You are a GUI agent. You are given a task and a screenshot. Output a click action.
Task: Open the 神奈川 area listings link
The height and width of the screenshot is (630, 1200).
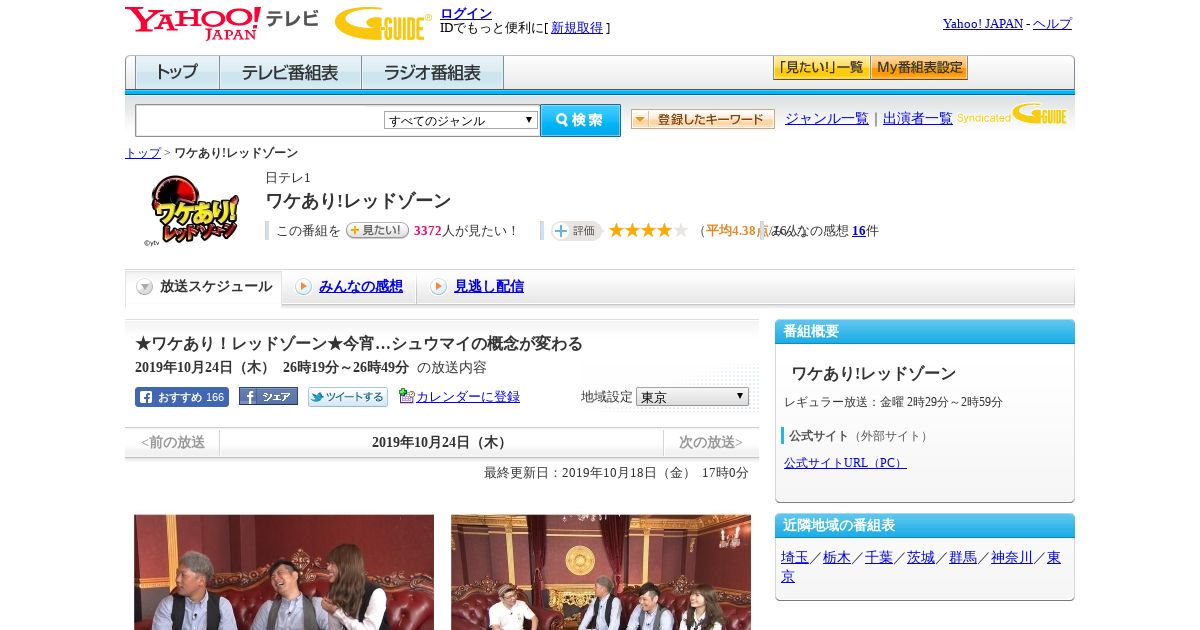(1012, 557)
